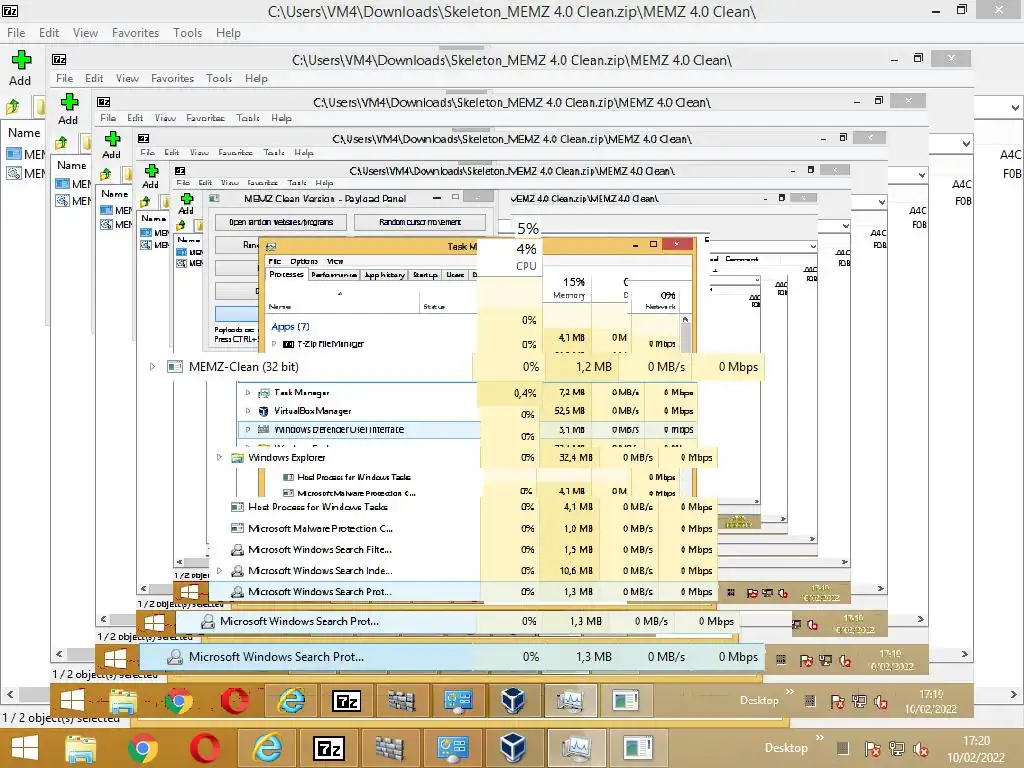Image resolution: width=1024 pixels, height=768 pixels.
Task: Open Favorites menu in outermost 7-Zip window
Action: pyautogui.click(x=135, y=33)
